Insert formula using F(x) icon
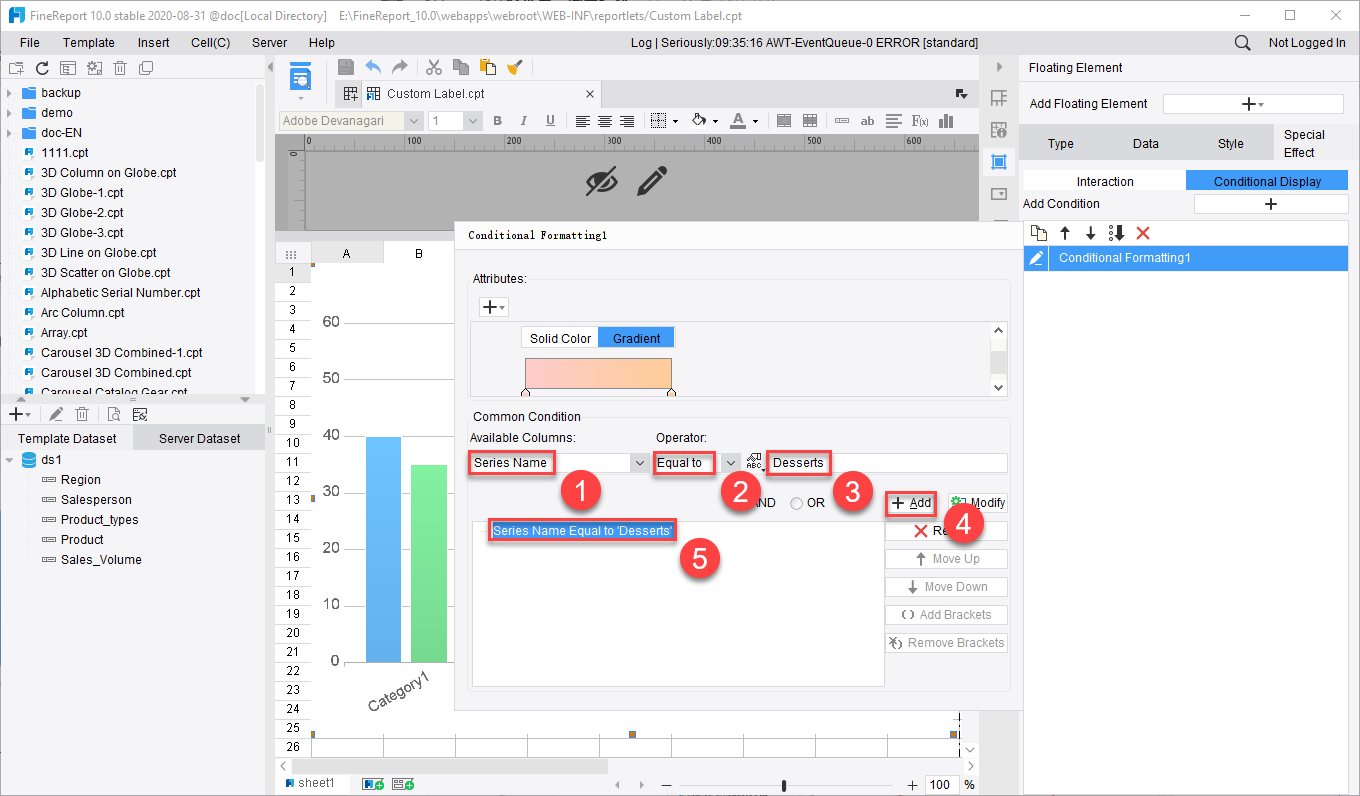1360x796 pixels. point(921,121)
